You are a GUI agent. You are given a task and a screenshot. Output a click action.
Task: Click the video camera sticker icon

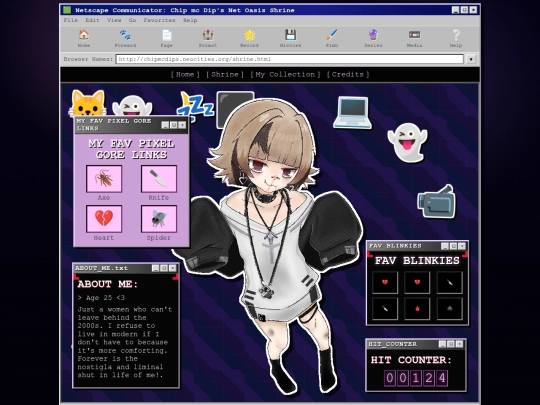pyautogui.click(x=437, y=202)
